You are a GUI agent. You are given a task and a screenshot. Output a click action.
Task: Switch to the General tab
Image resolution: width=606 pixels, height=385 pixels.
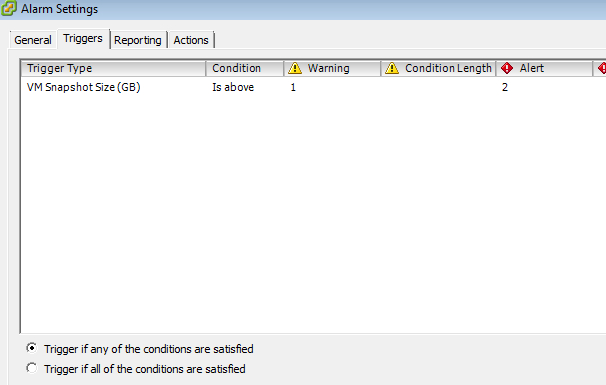(33, 40)
